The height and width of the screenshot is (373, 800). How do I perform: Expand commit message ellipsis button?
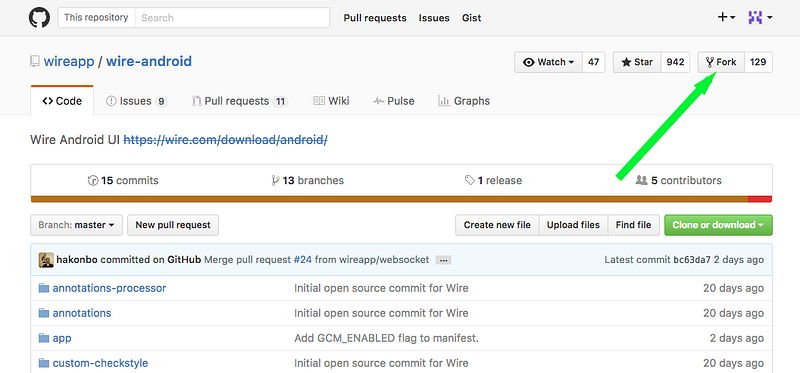click(x=443, y=260)
